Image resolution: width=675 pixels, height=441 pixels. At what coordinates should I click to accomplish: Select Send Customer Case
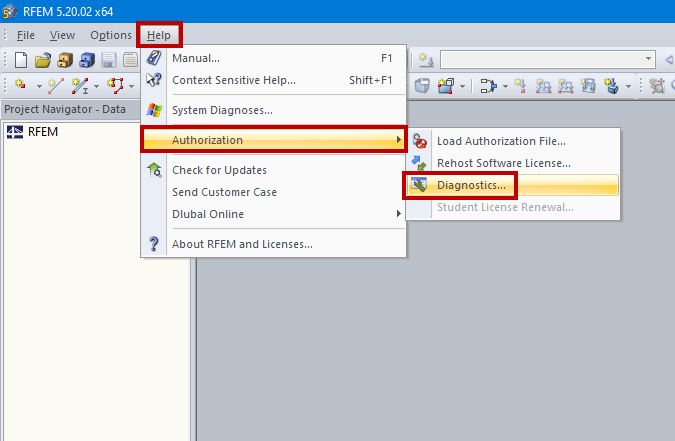[274, 192]
